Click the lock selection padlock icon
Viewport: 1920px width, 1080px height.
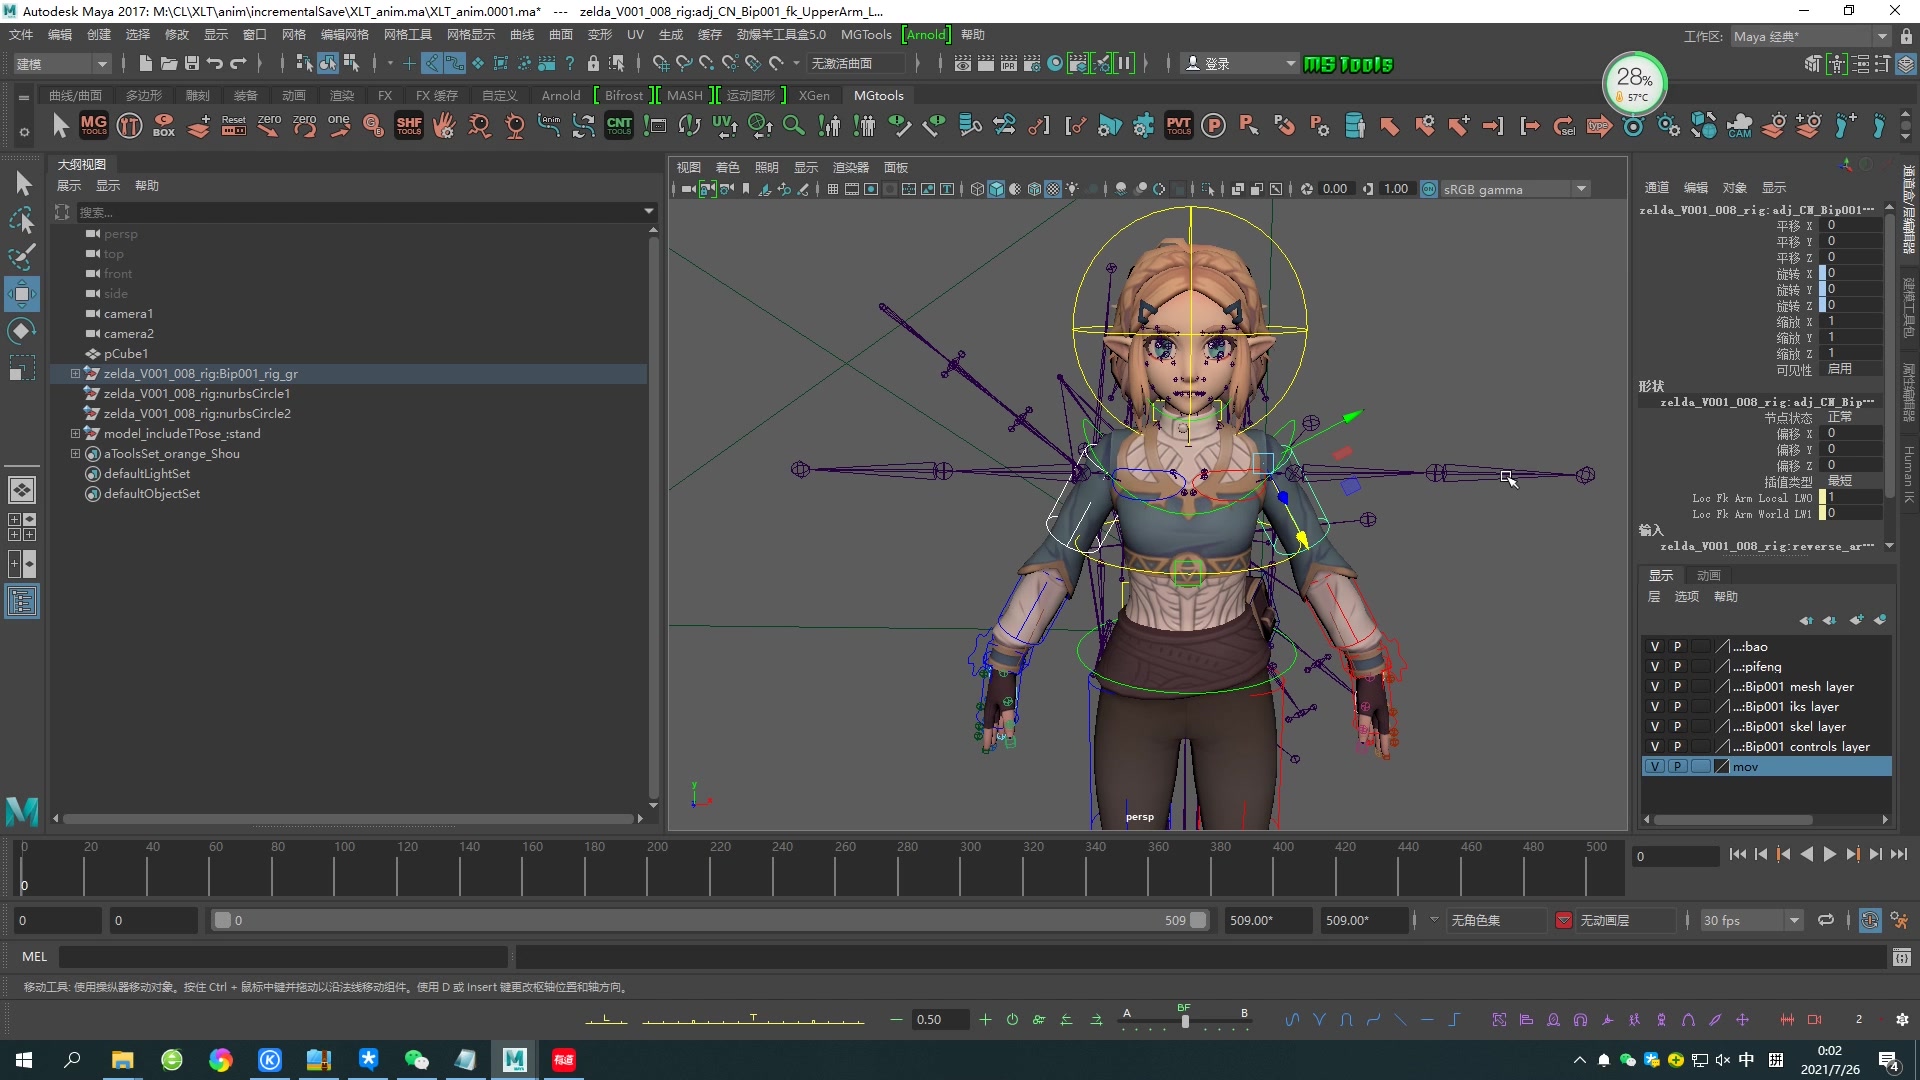pos(593,63)
